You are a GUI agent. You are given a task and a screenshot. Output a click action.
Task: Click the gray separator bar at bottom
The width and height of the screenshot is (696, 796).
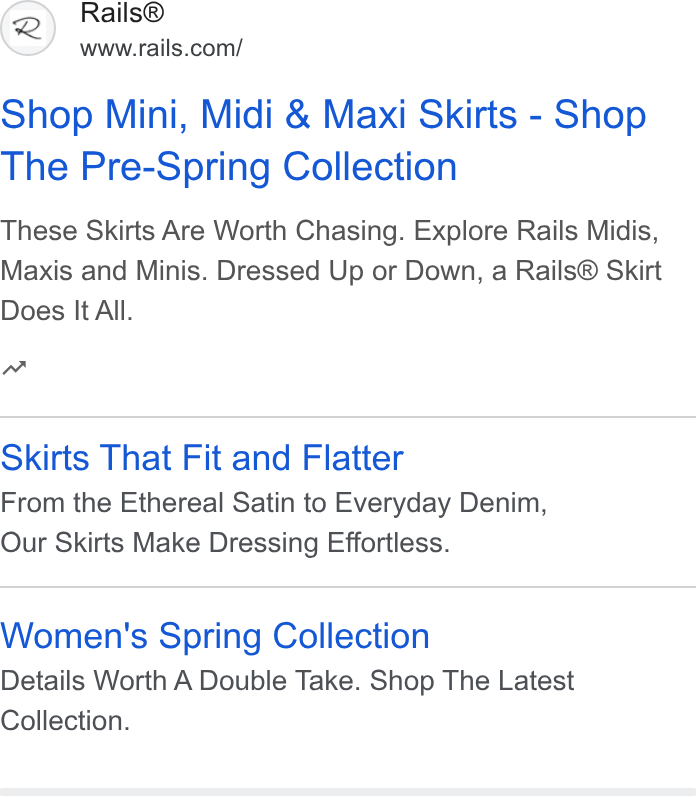(x=348, y=792)
